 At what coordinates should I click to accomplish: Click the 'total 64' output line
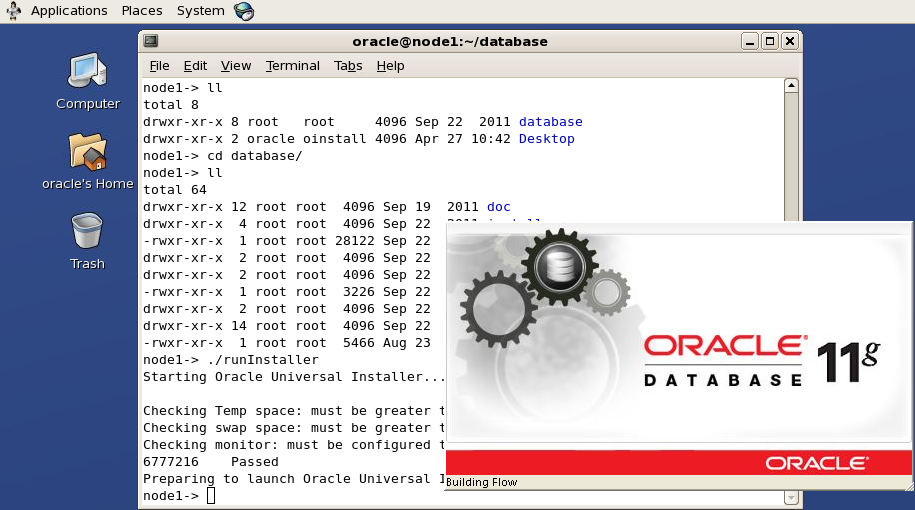click(x=174, y=190)
